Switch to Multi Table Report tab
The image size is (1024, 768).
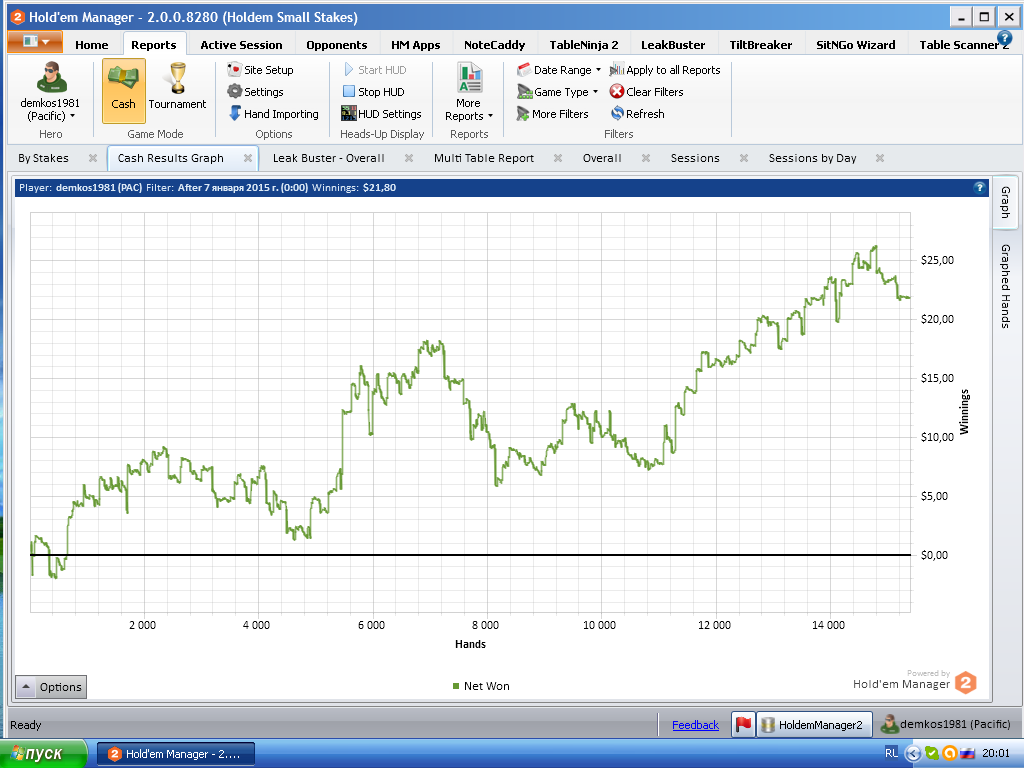484,158
